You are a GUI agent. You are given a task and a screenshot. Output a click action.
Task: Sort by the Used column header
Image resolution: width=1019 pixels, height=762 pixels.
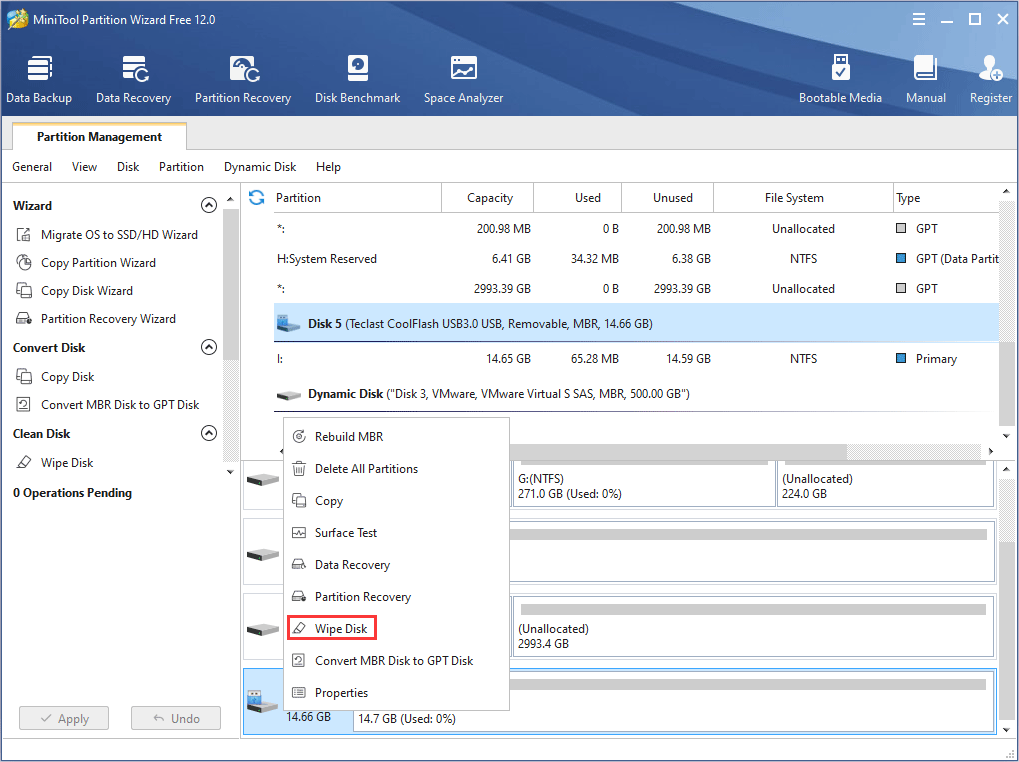578,197
